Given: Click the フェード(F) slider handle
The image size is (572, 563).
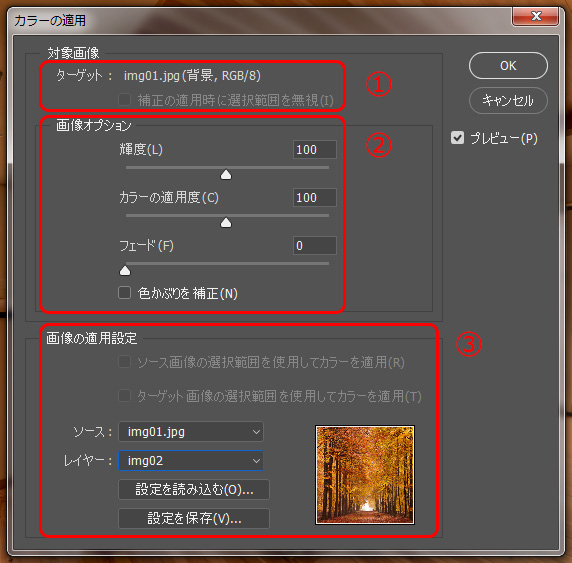Looking at the screenshot, I should 125,270.
